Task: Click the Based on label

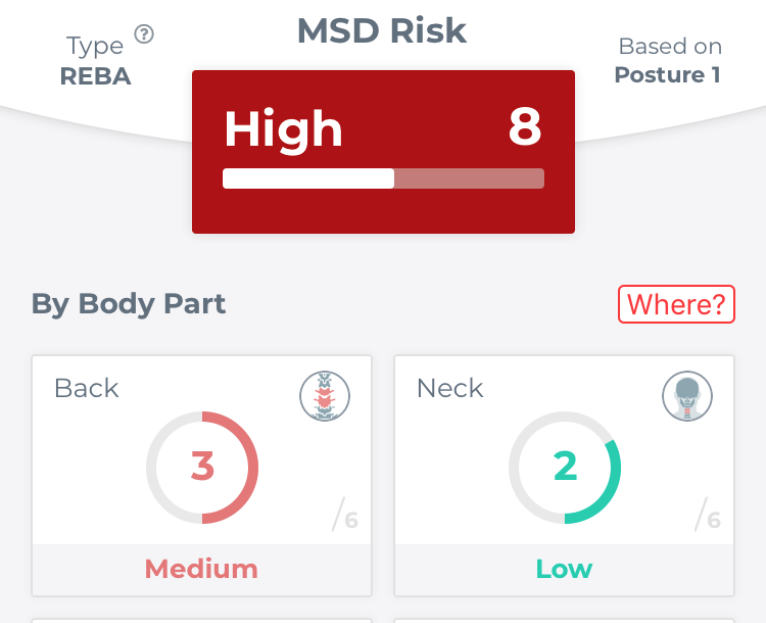Action: [x=670, y=46]
